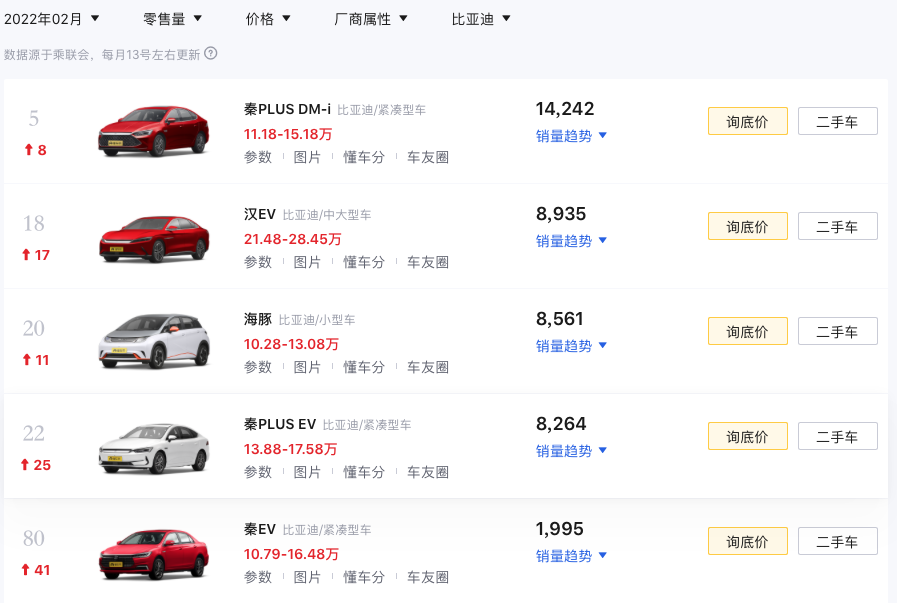Click the 秦PLUS DM-i car thumbnail
Viewport: 897px width, 603px height.
[x=153, y=130]
